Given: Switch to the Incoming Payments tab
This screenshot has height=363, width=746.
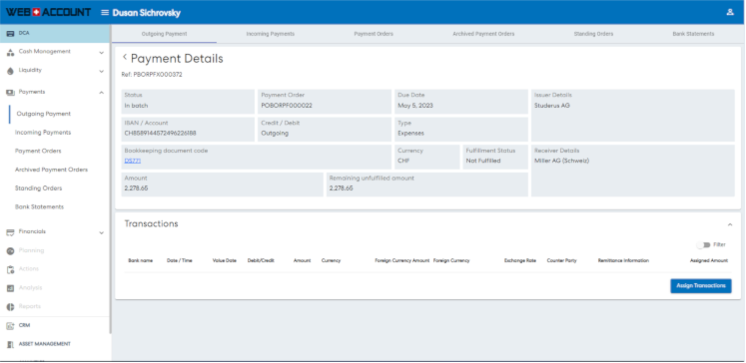Looking at the screenshot, I should click(x=270, y=34).
